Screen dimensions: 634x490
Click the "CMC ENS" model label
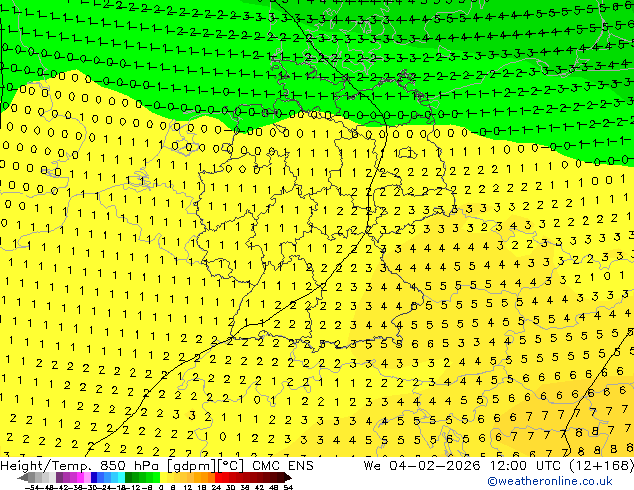(x=283, y=465)
